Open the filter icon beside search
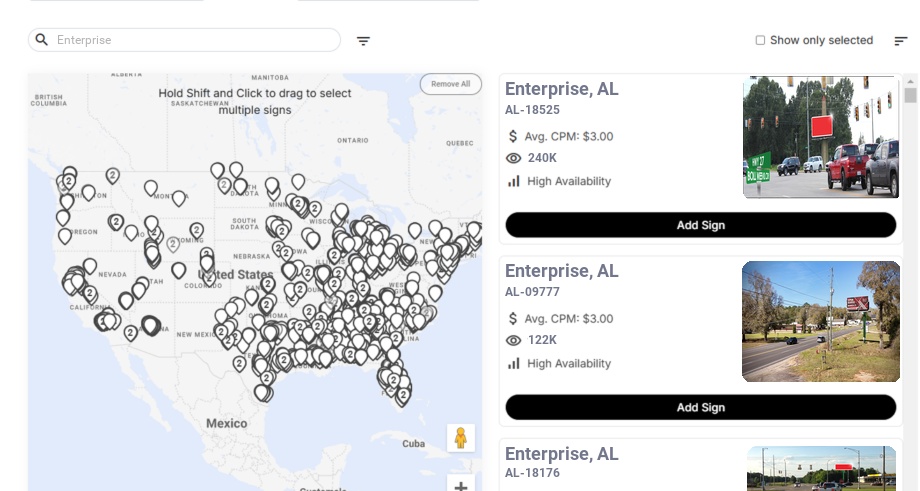 pos(363,40)
